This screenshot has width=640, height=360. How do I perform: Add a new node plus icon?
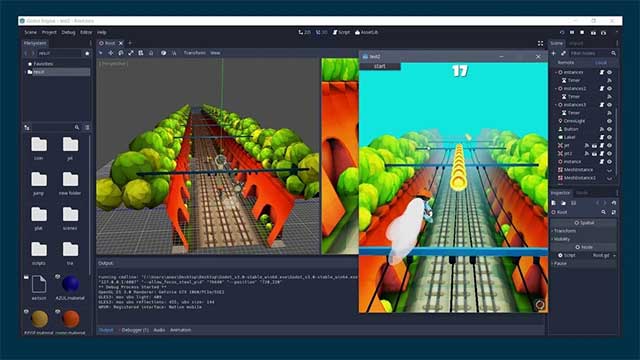pos(553,53)
